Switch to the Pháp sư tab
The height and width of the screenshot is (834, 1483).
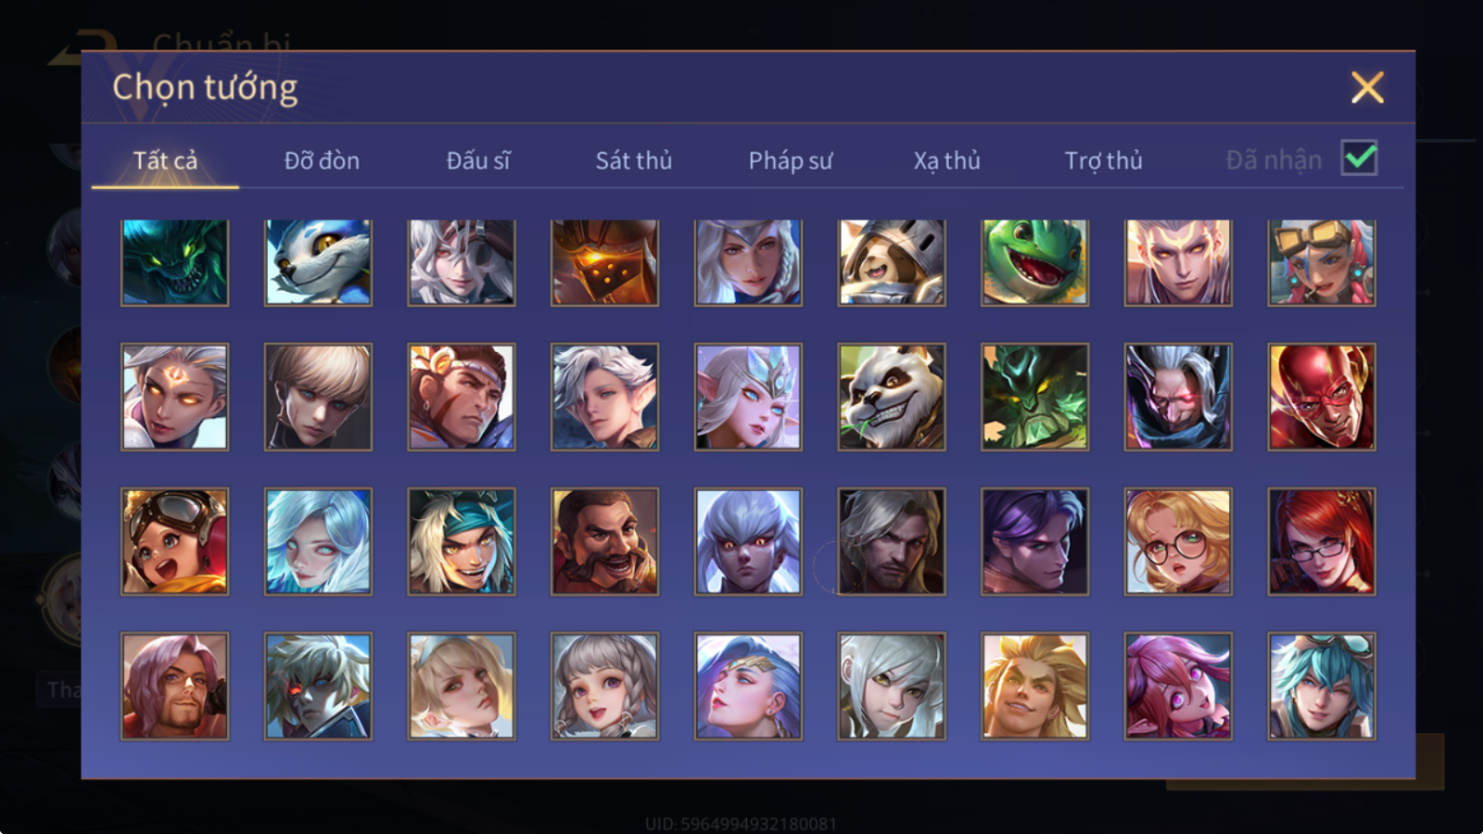pos(790,160)
